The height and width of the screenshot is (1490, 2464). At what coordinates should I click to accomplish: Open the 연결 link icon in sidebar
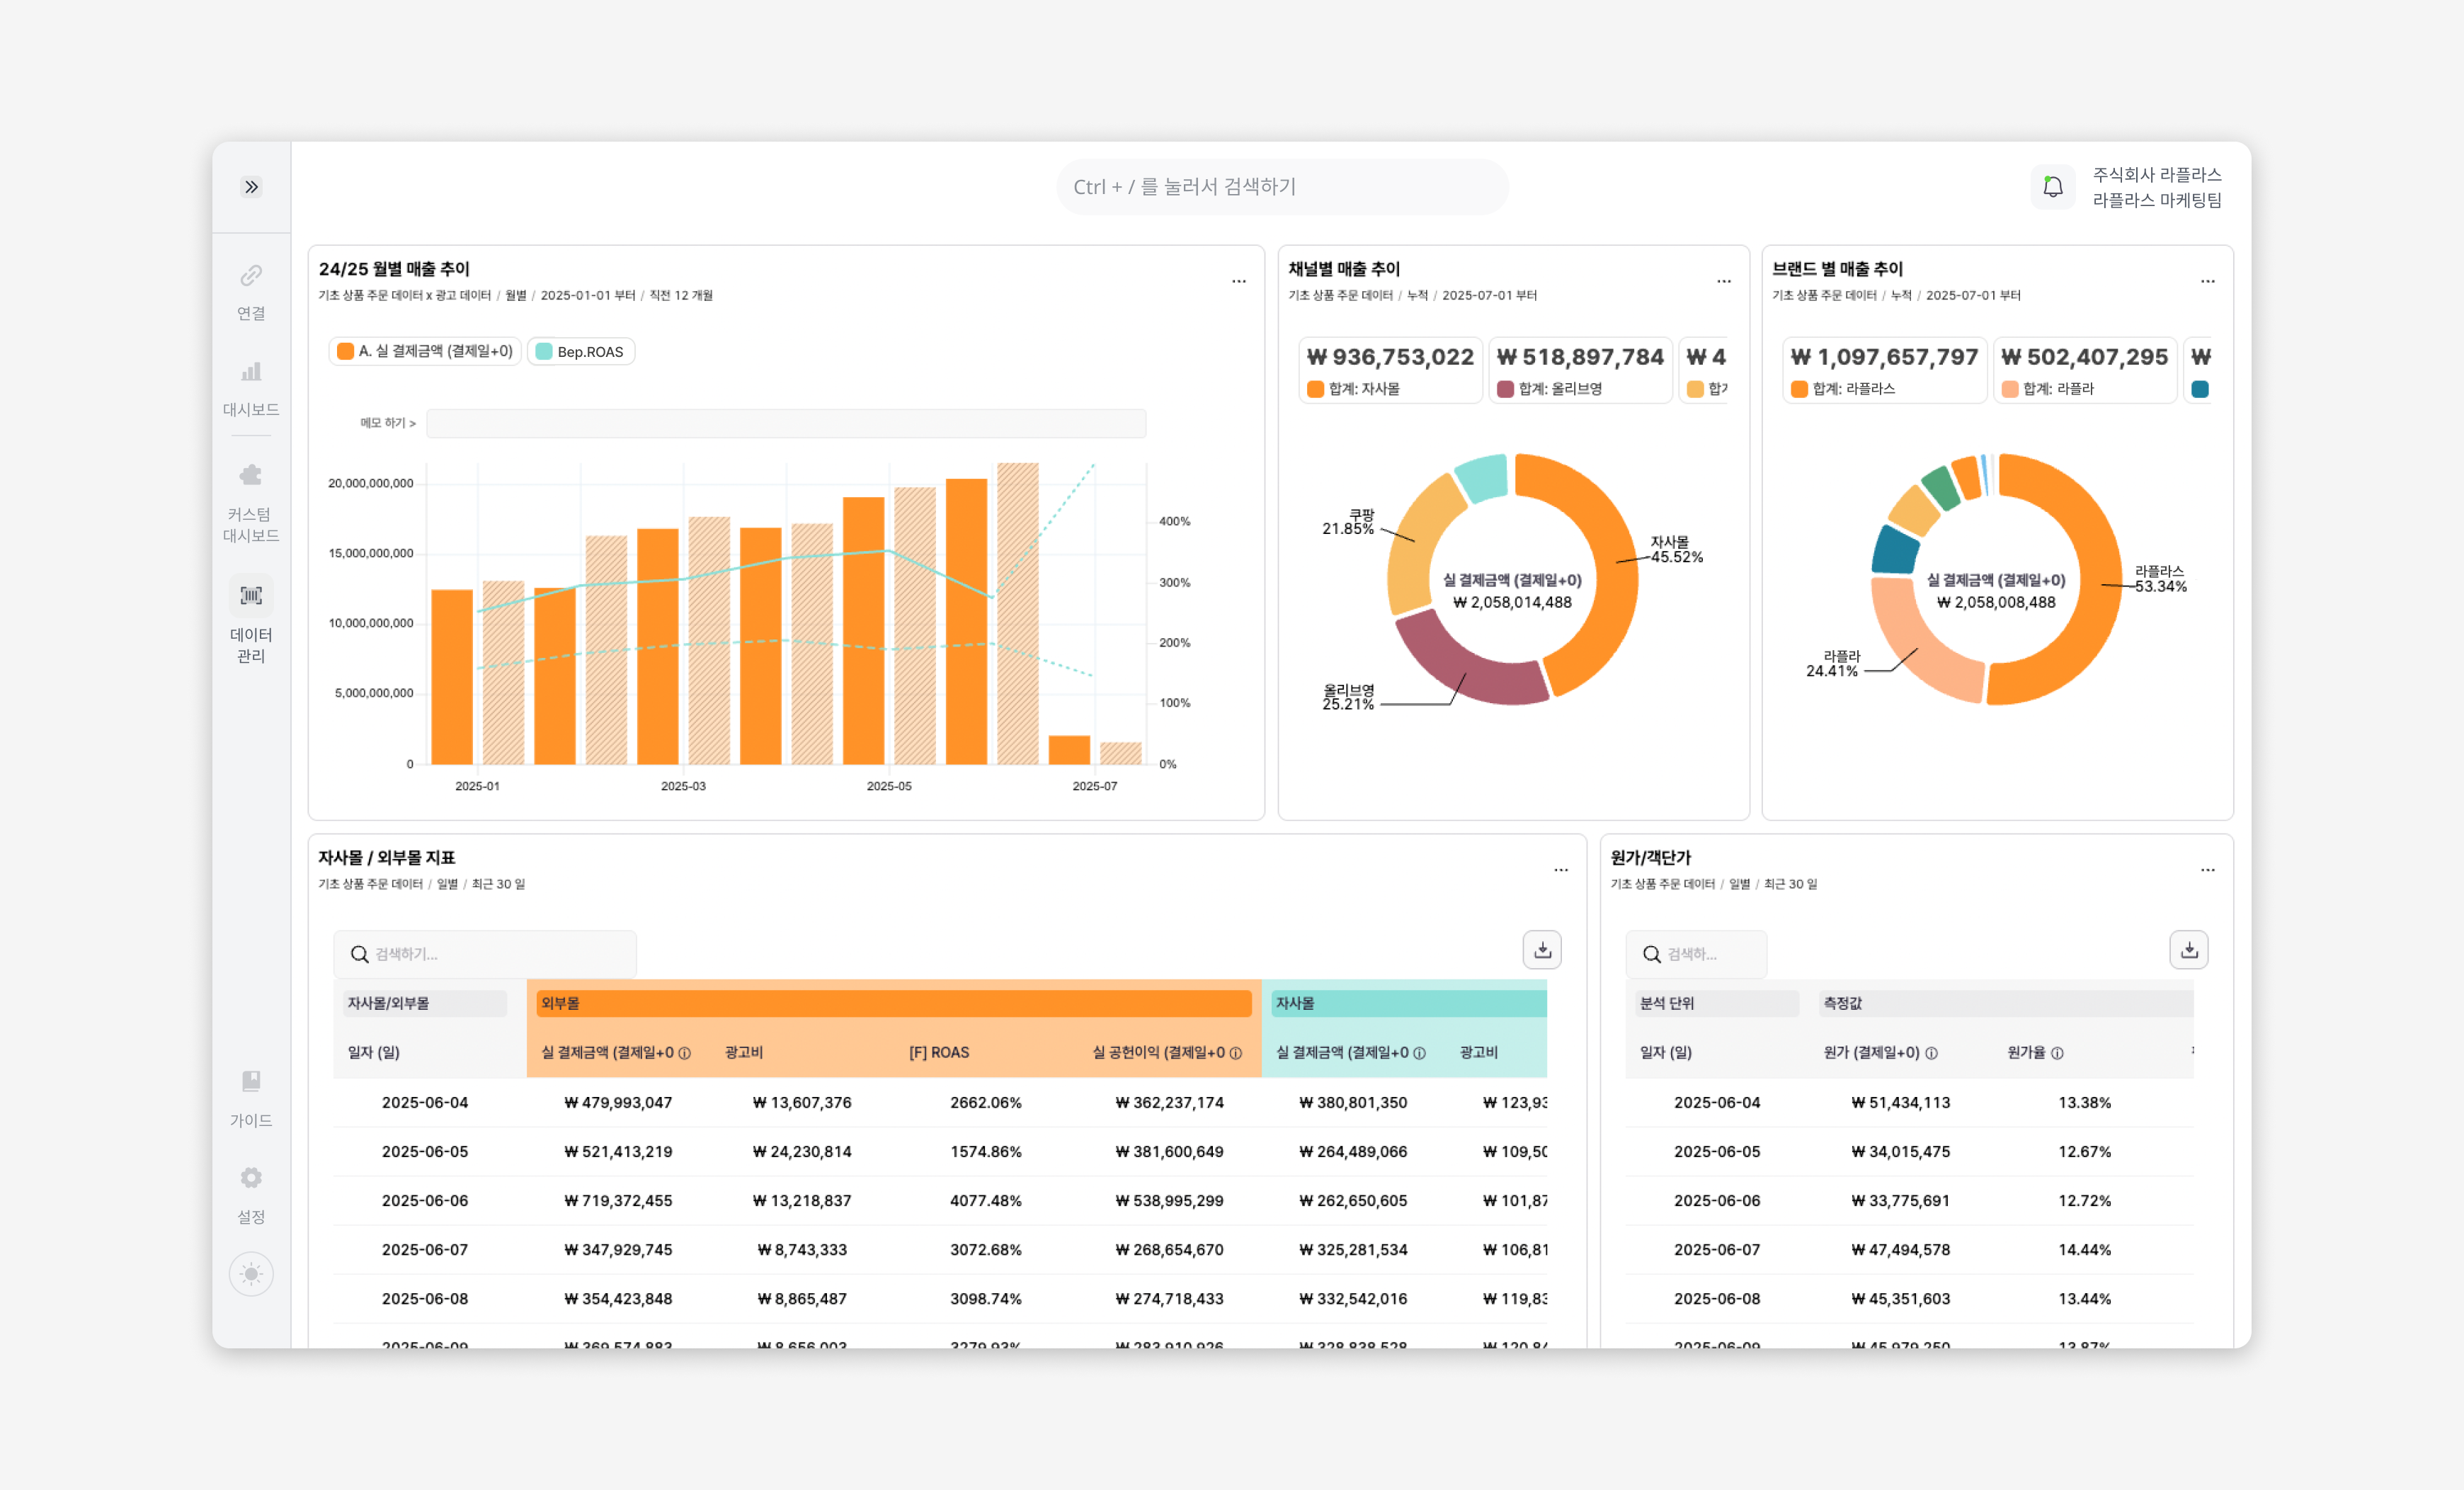251,276
